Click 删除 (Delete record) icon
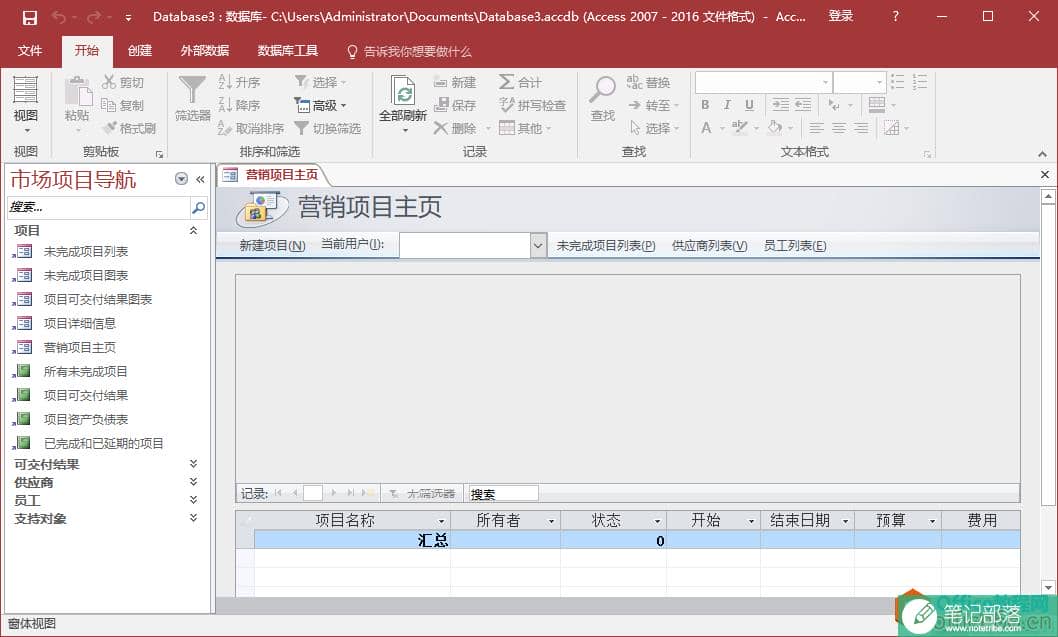 pos(441,128)
